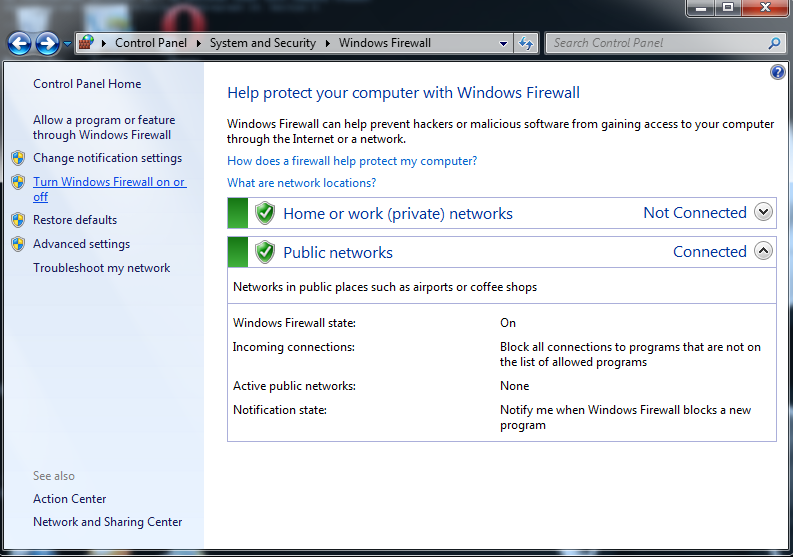This screenshot has width=793, height=557.
Task: Focus the Search Control Panel field
Action: pos(657,43)
